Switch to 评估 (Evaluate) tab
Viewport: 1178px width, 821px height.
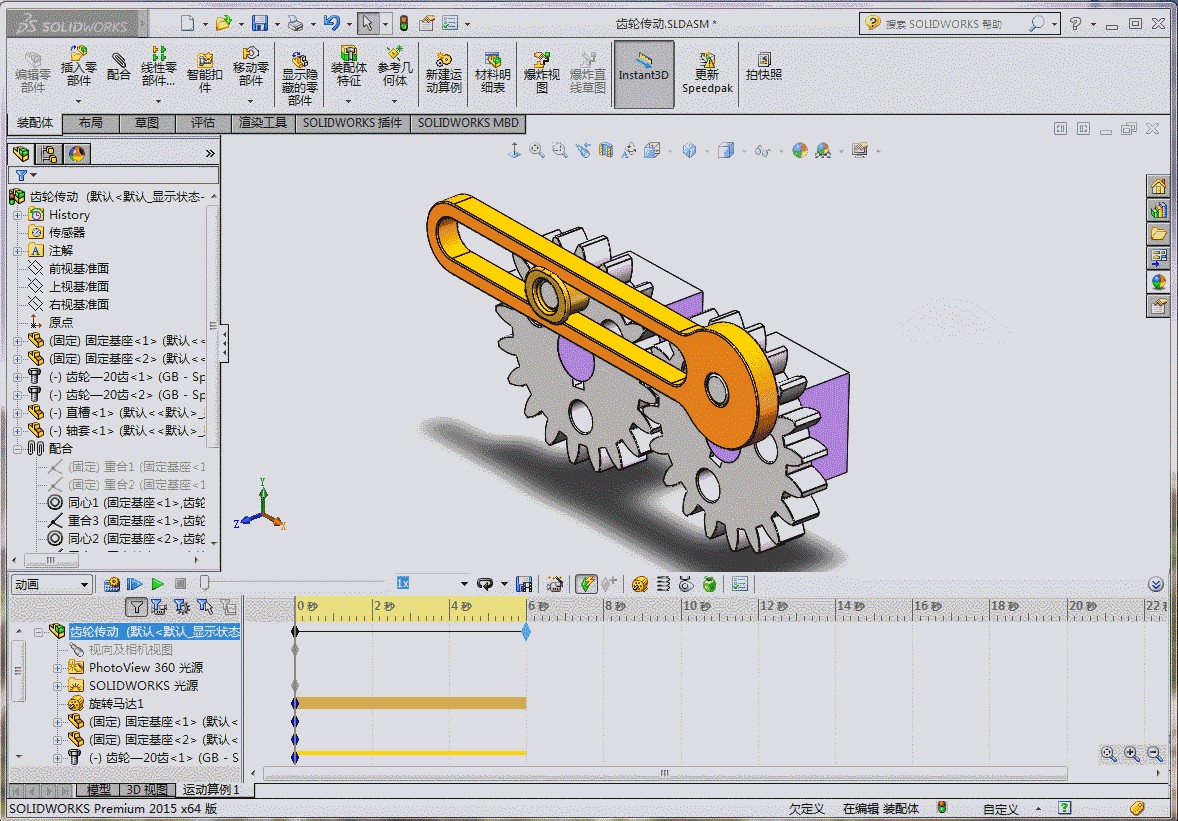tap(203, 122)
